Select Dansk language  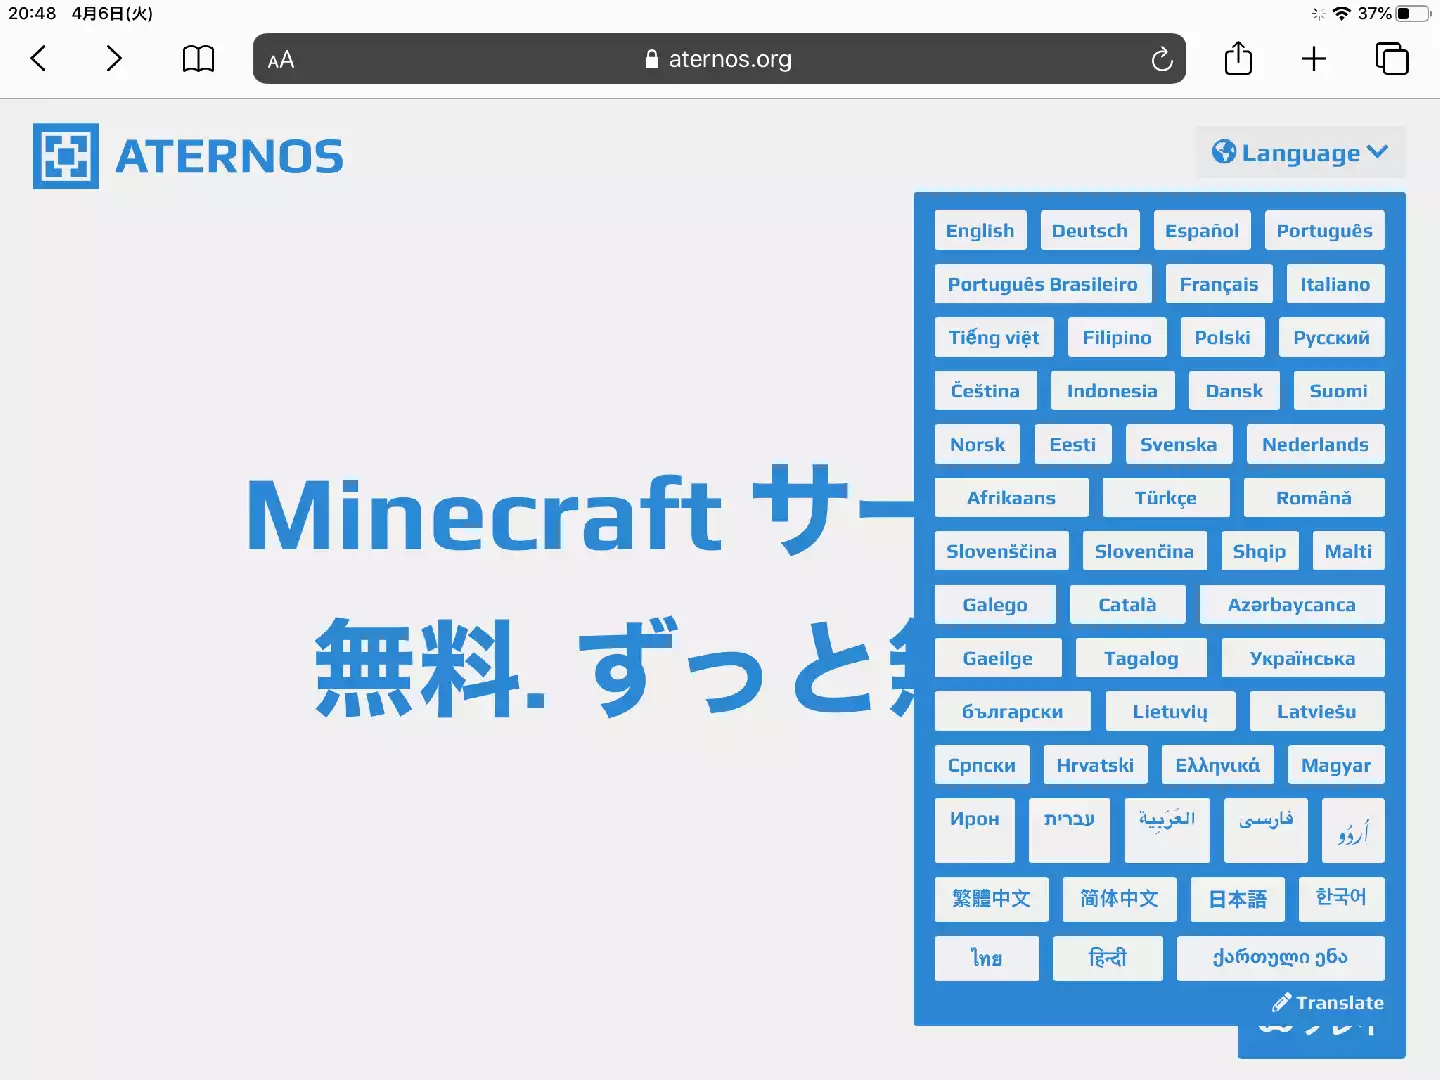1234,391
